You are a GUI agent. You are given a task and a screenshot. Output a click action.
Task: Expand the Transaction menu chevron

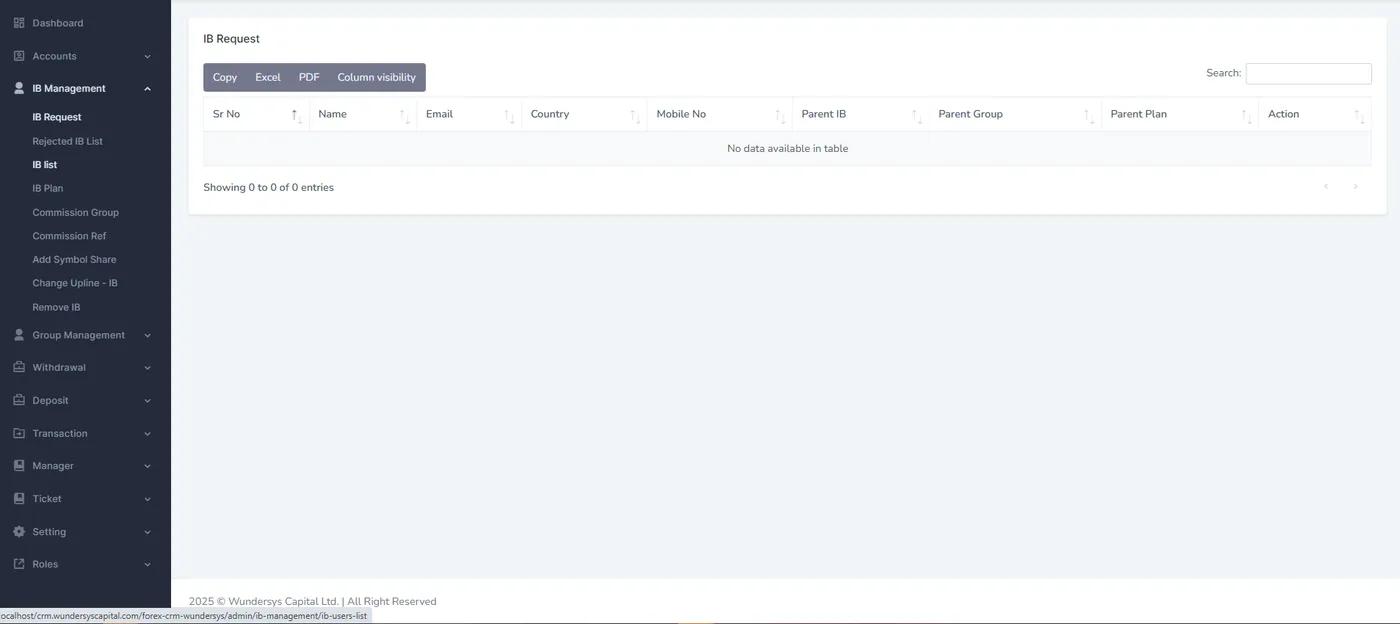[x=147, y=433]
